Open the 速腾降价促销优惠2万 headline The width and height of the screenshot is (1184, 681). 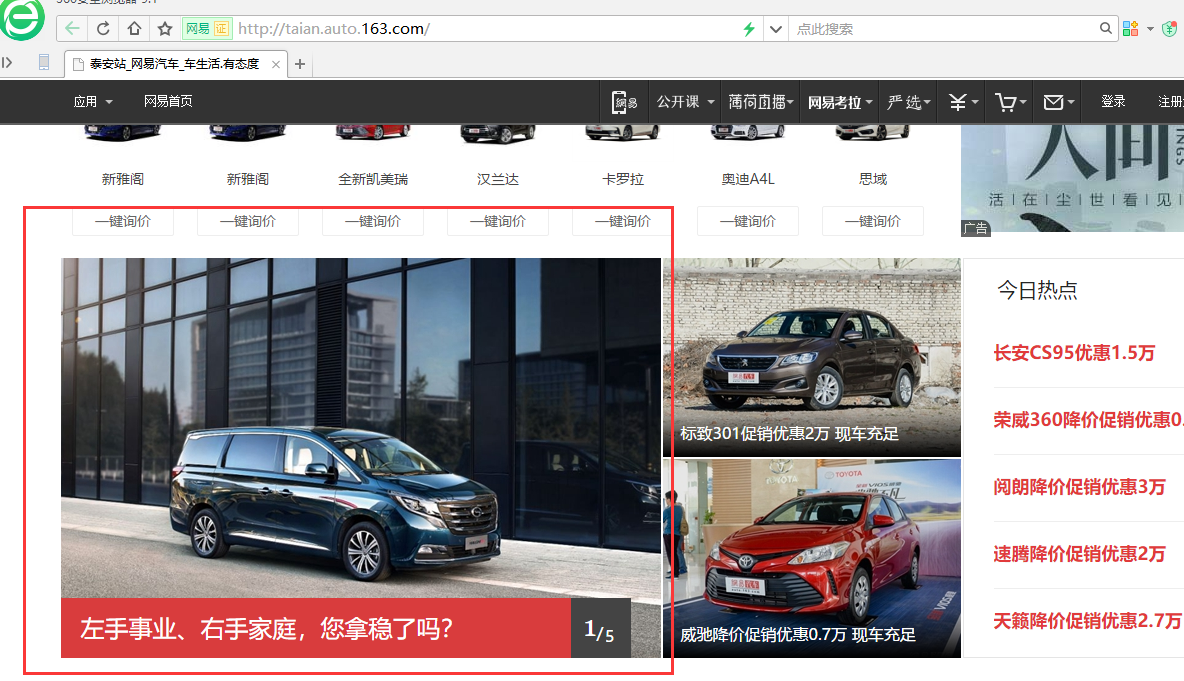point(1079,554)
